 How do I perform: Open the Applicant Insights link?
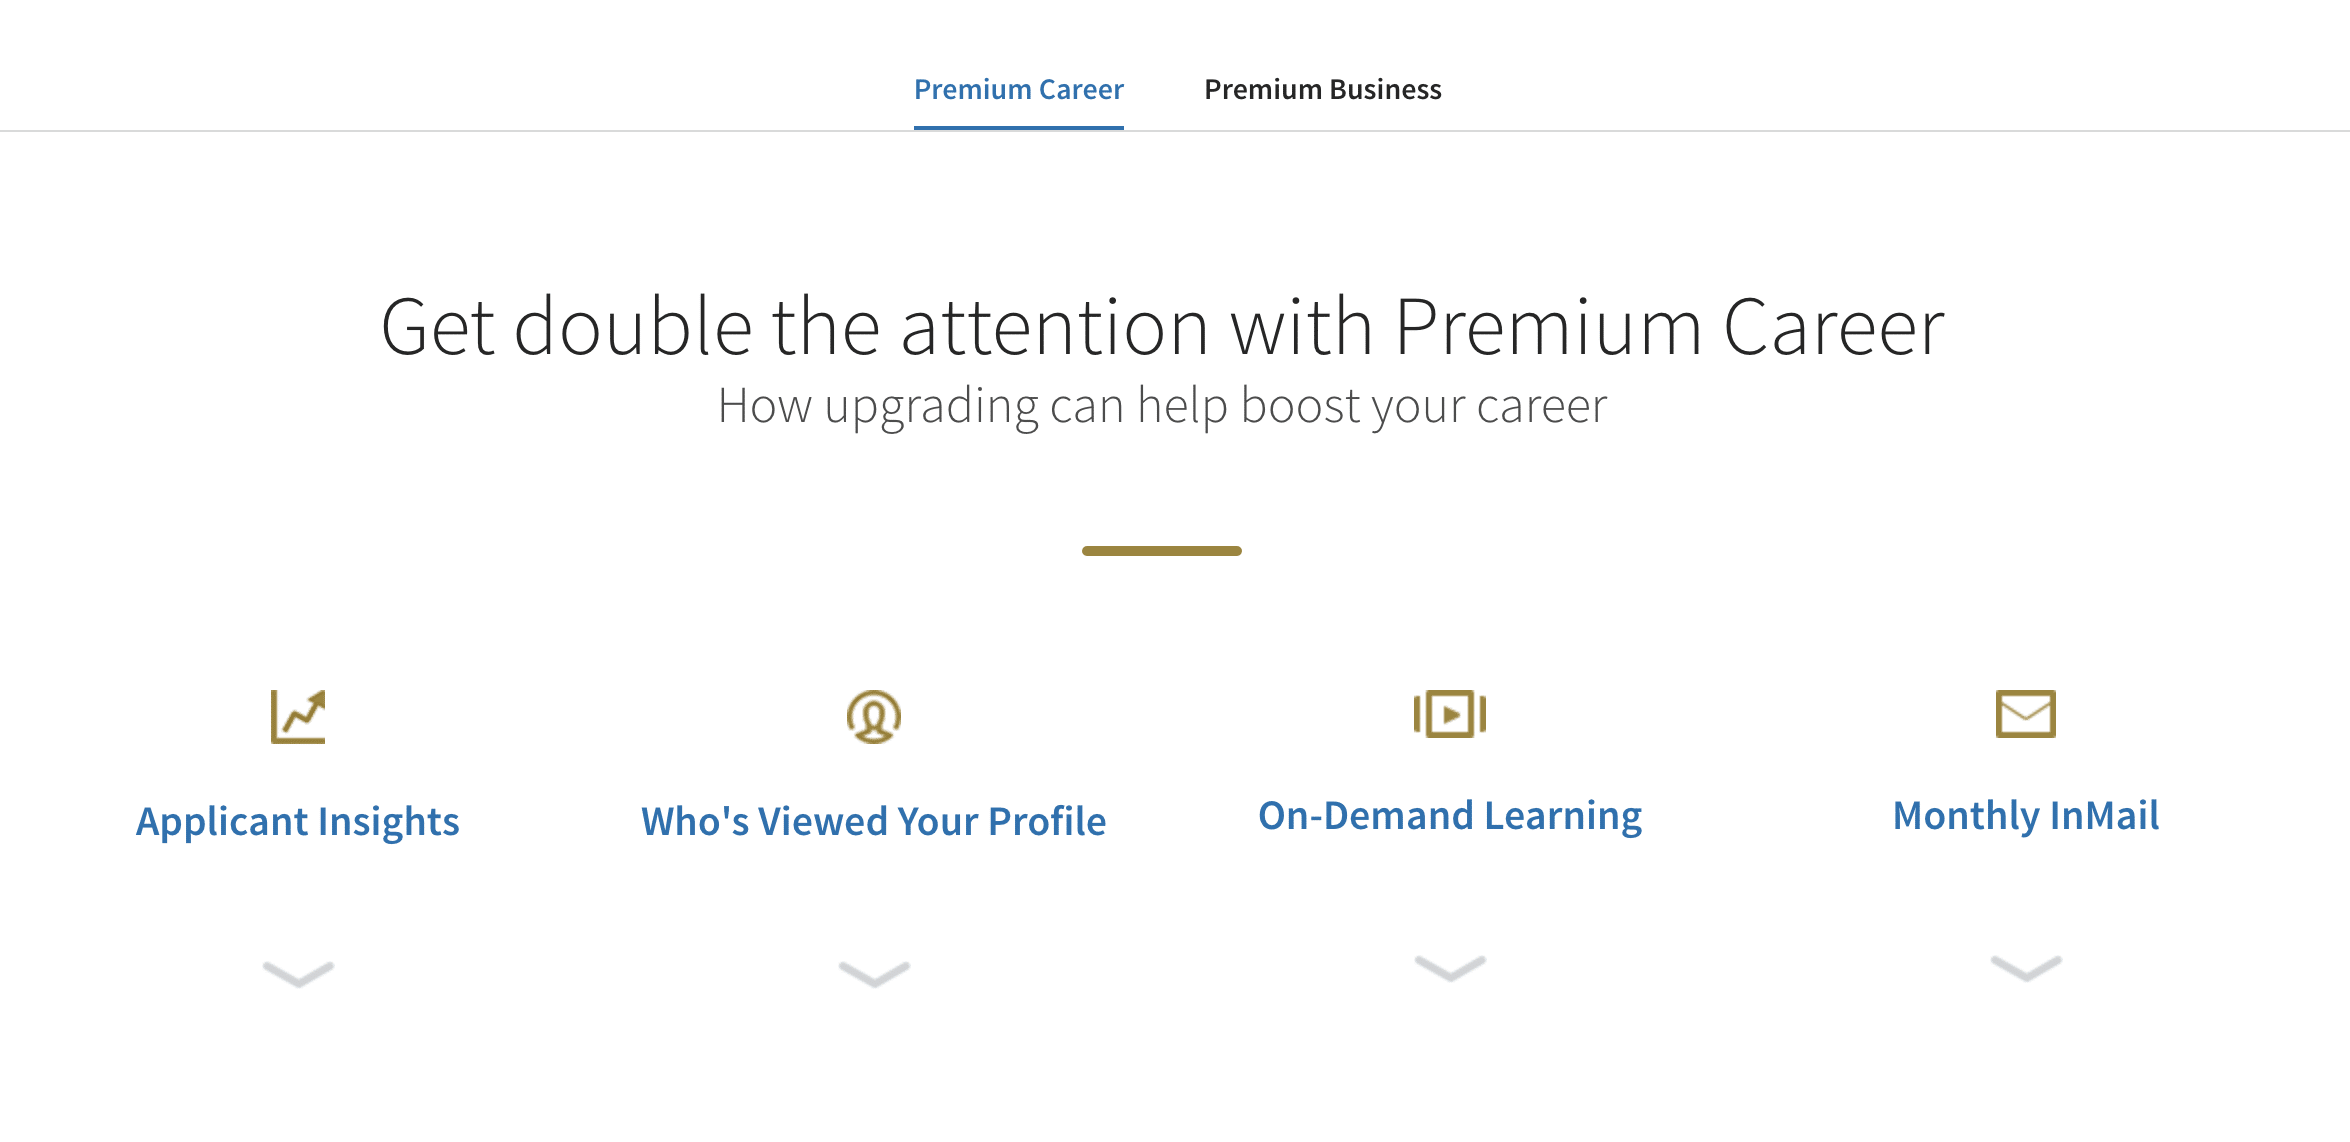pos(298,821)
